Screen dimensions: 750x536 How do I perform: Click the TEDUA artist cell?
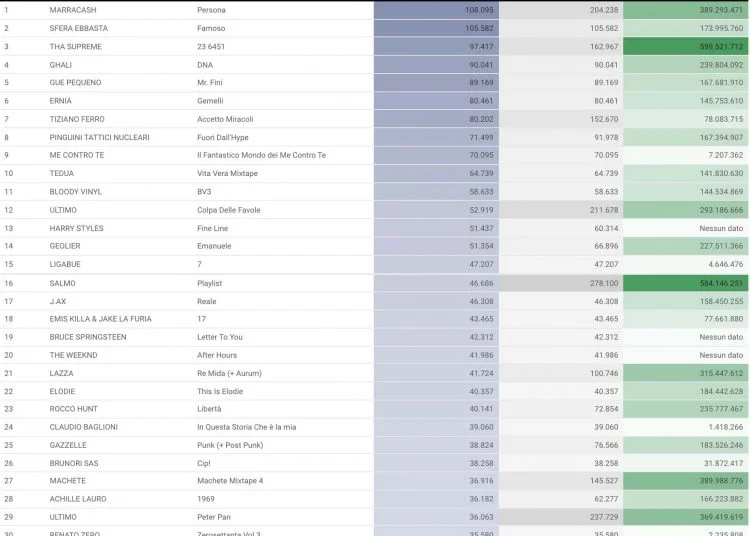point(62,173)
